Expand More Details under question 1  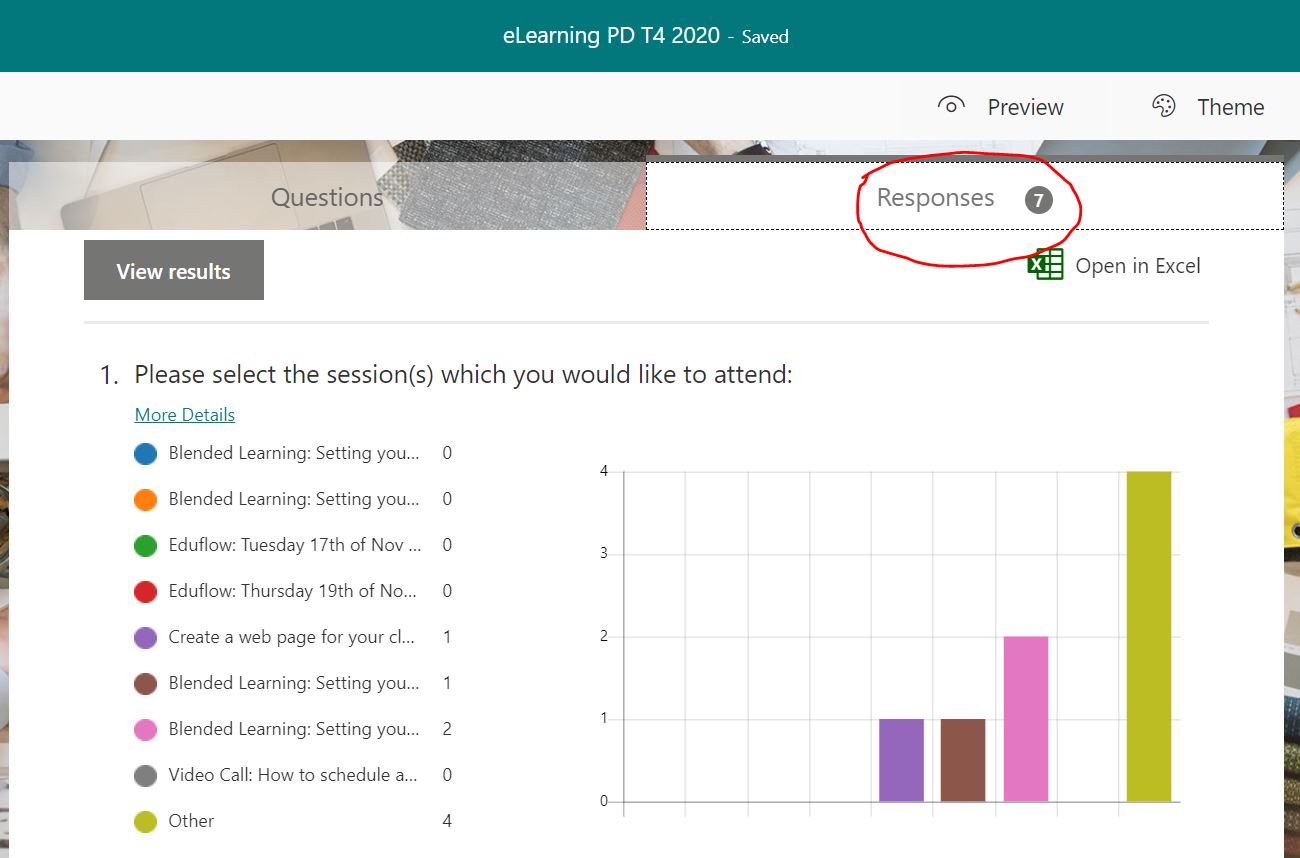[x=184, y=414]
